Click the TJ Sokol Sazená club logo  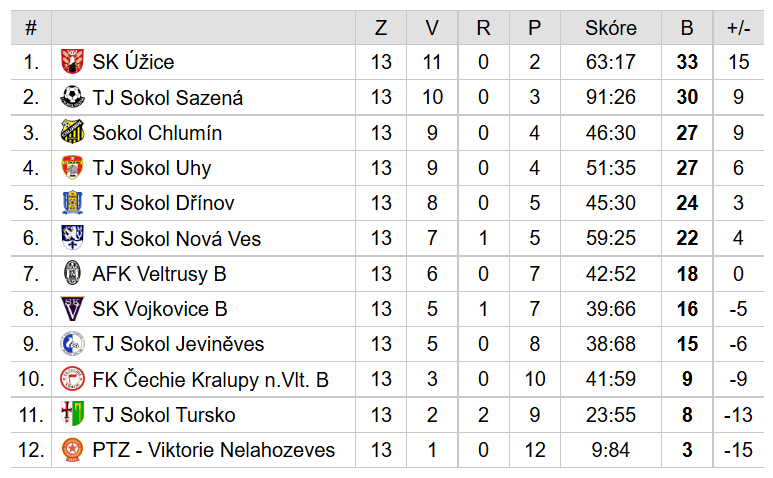[x=72, y=97]
